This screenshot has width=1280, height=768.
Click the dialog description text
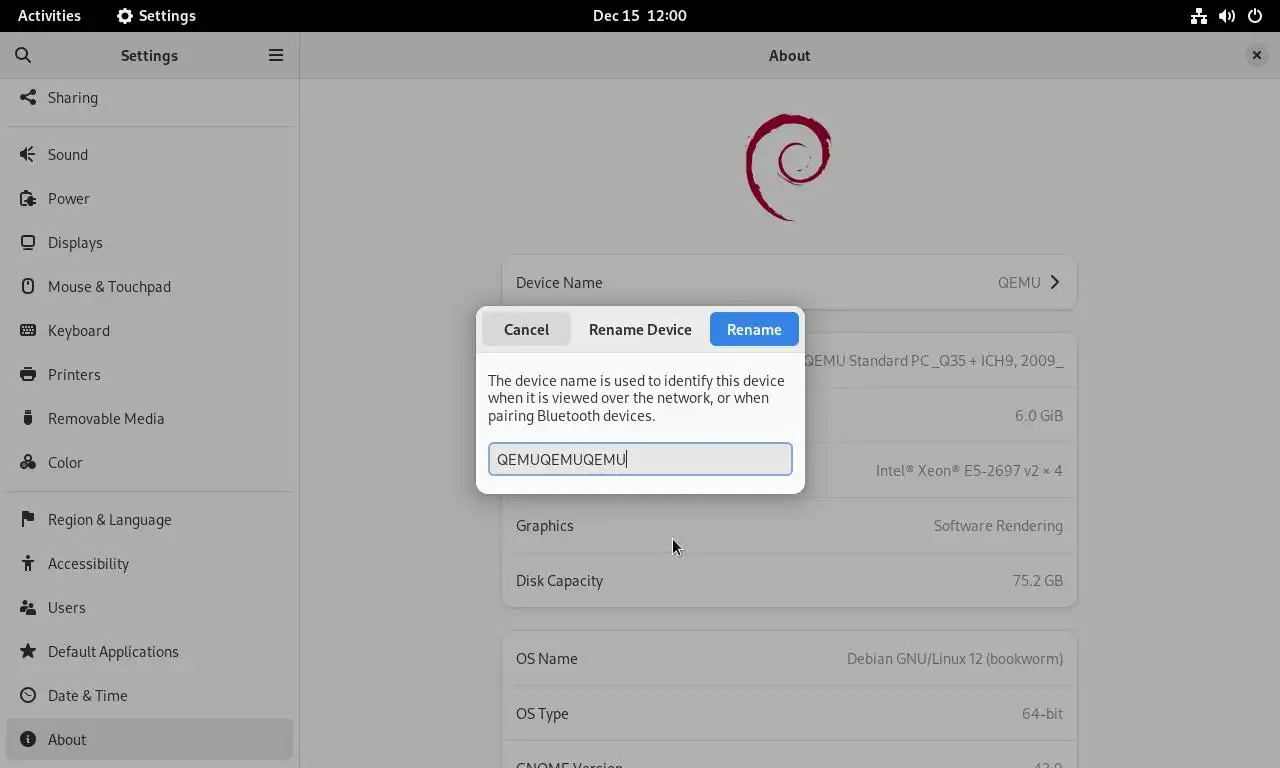coord(636,398)
